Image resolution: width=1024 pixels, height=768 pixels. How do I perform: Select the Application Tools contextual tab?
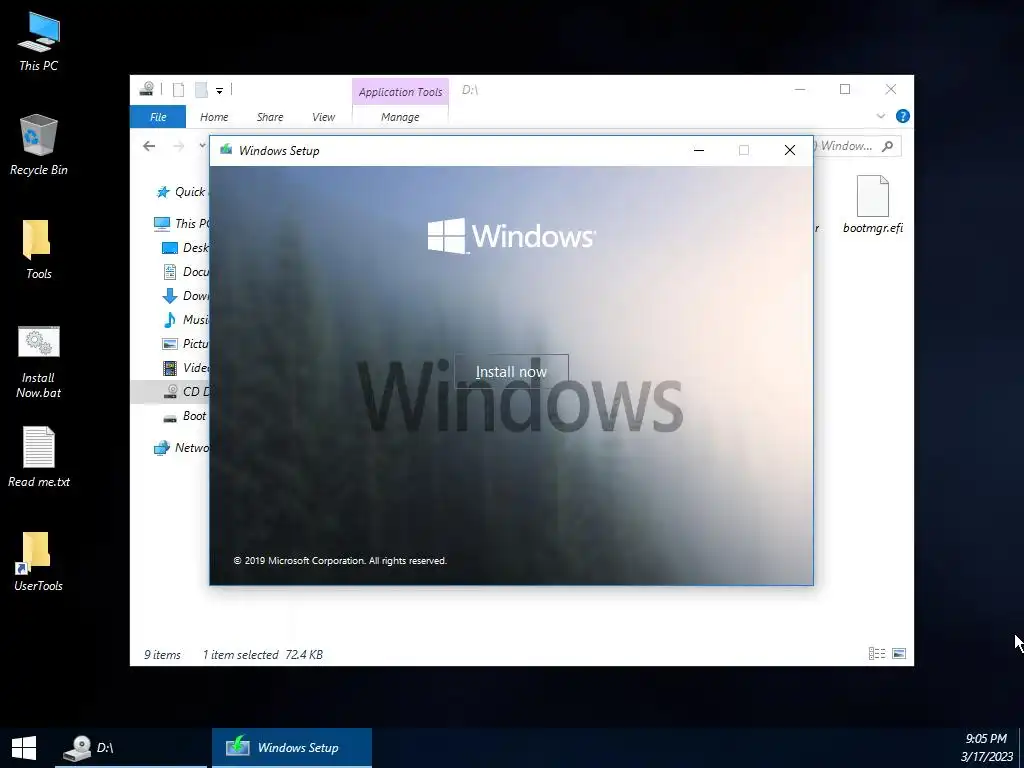pyautogui.click(x=400, y=91)
